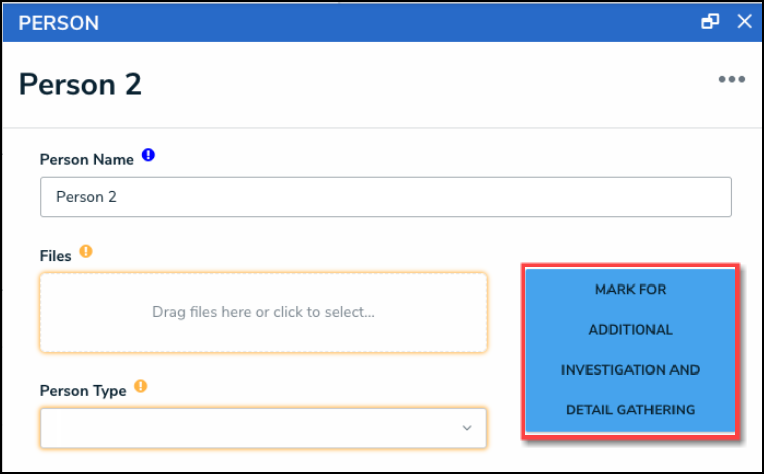The width and height of the screenshot is (764, 474).
Task: Click the empty area of the blue title bar
Action: click(x=400, y=22)
